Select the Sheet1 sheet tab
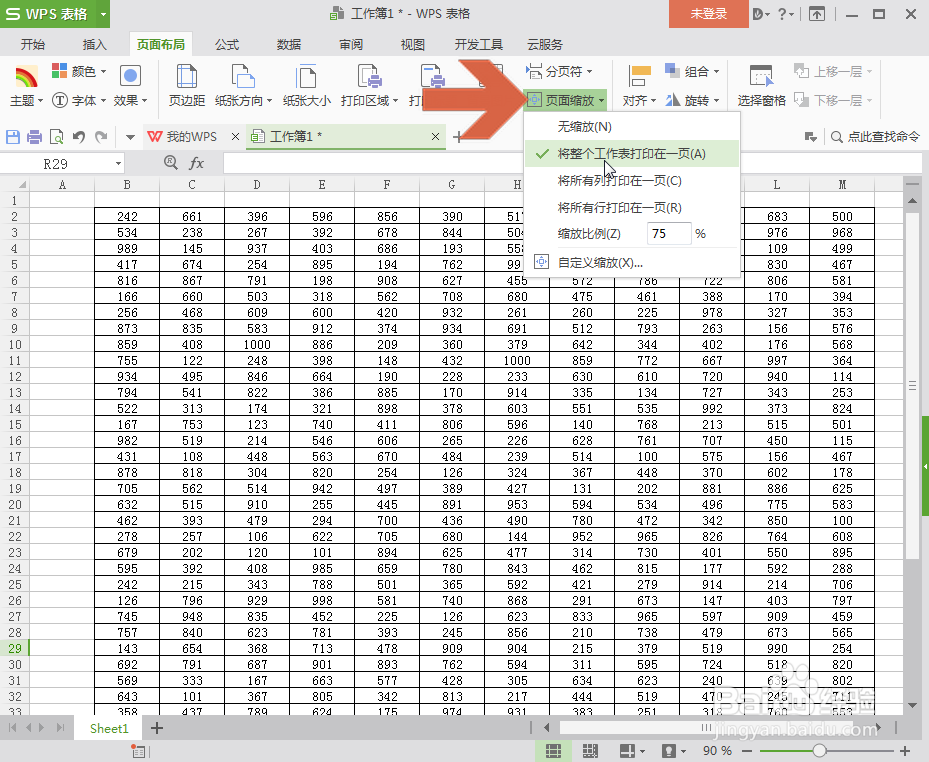 click(109, 729)
